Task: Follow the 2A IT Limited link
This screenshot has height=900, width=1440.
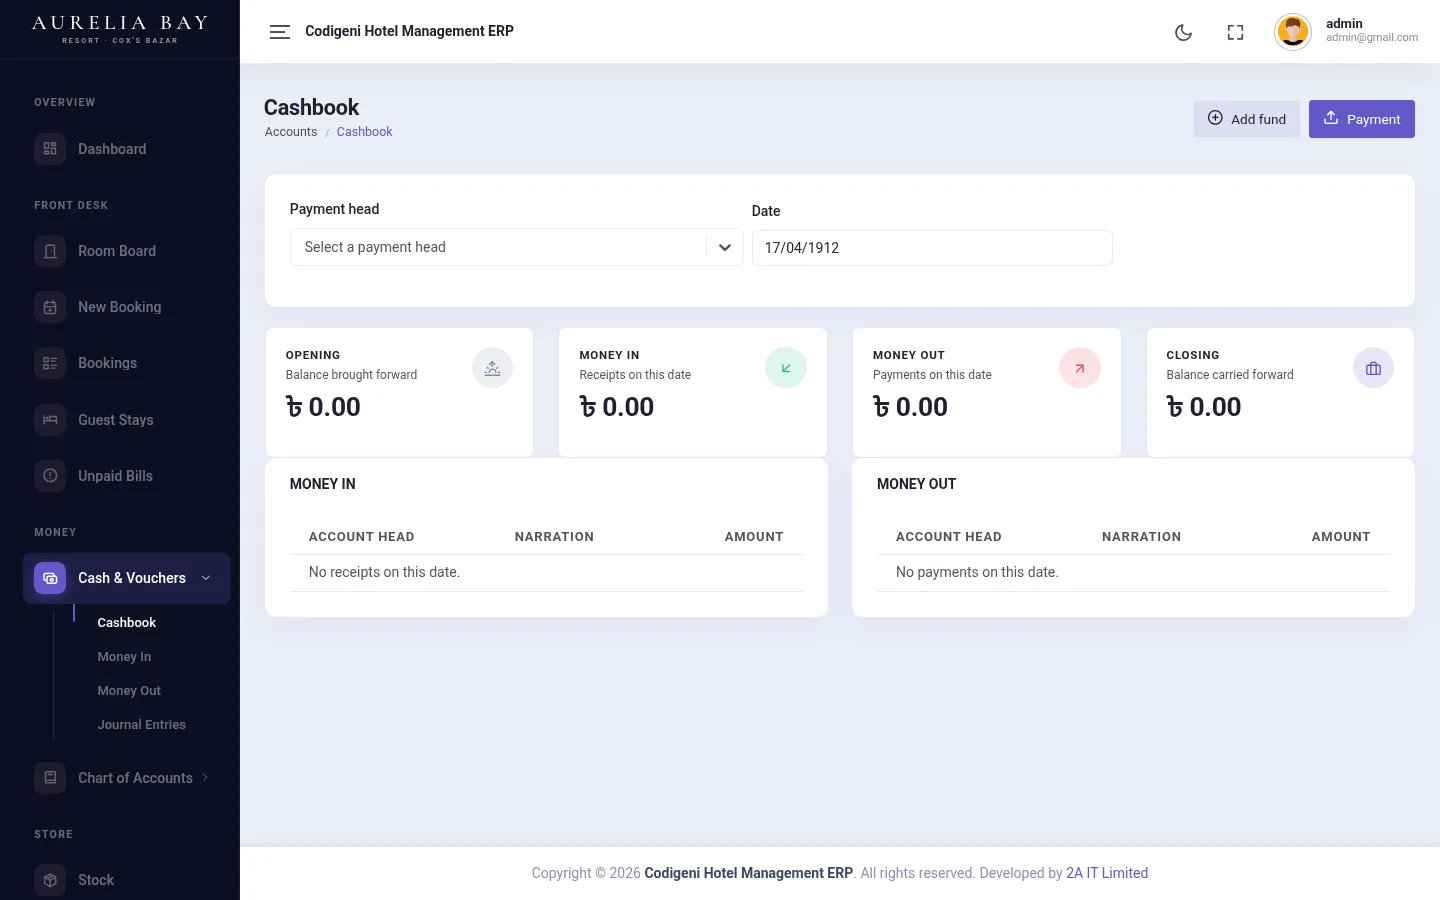Action: coord(1107,873)
